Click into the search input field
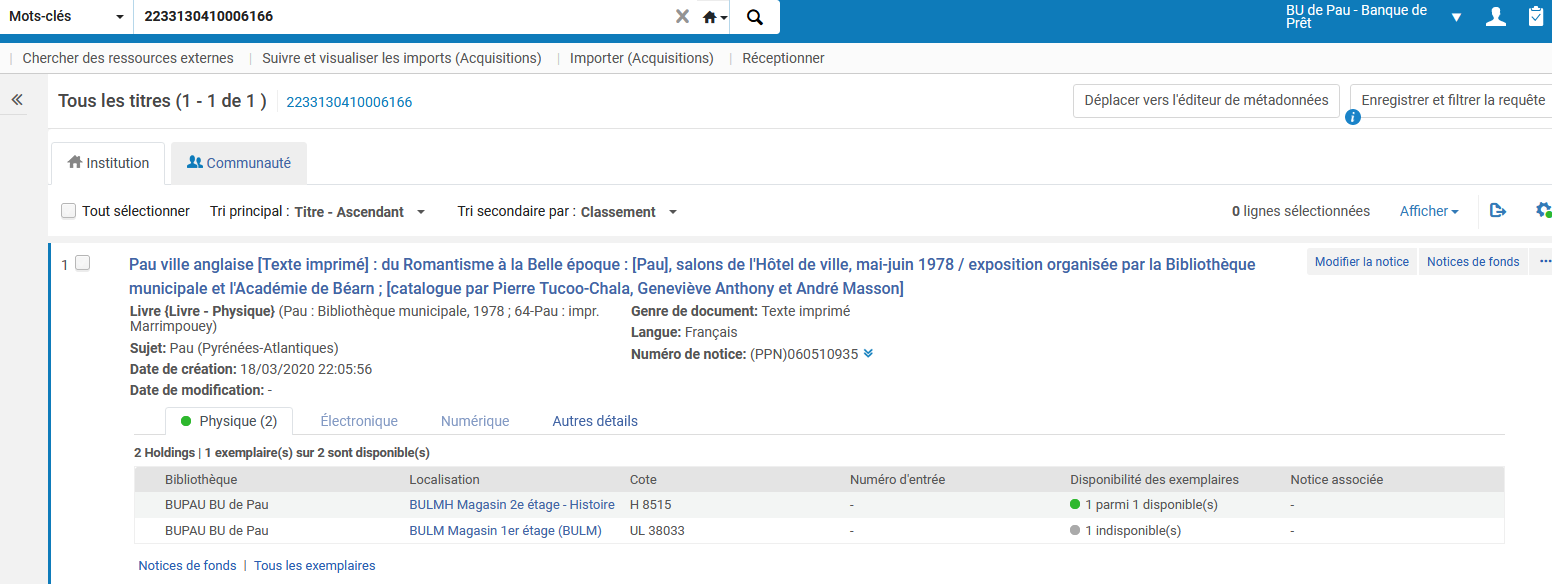The height and width of the screenshot is (584, 1552). click(400, 17)
